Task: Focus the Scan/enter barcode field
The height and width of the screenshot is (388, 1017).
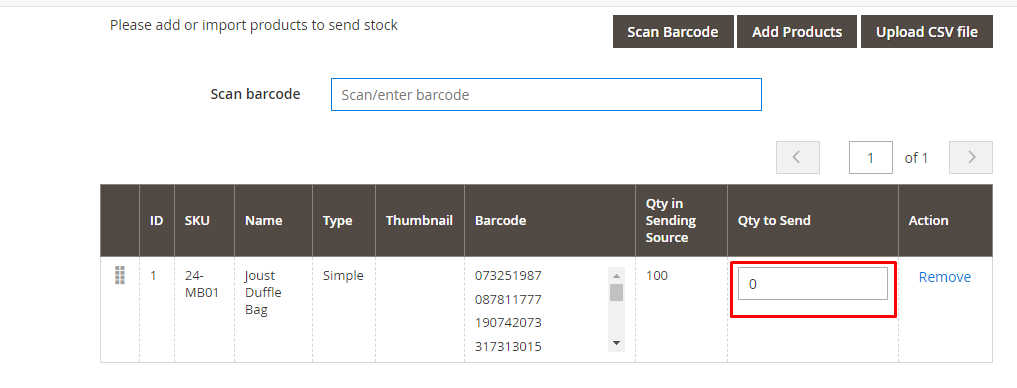Action: 546,95
